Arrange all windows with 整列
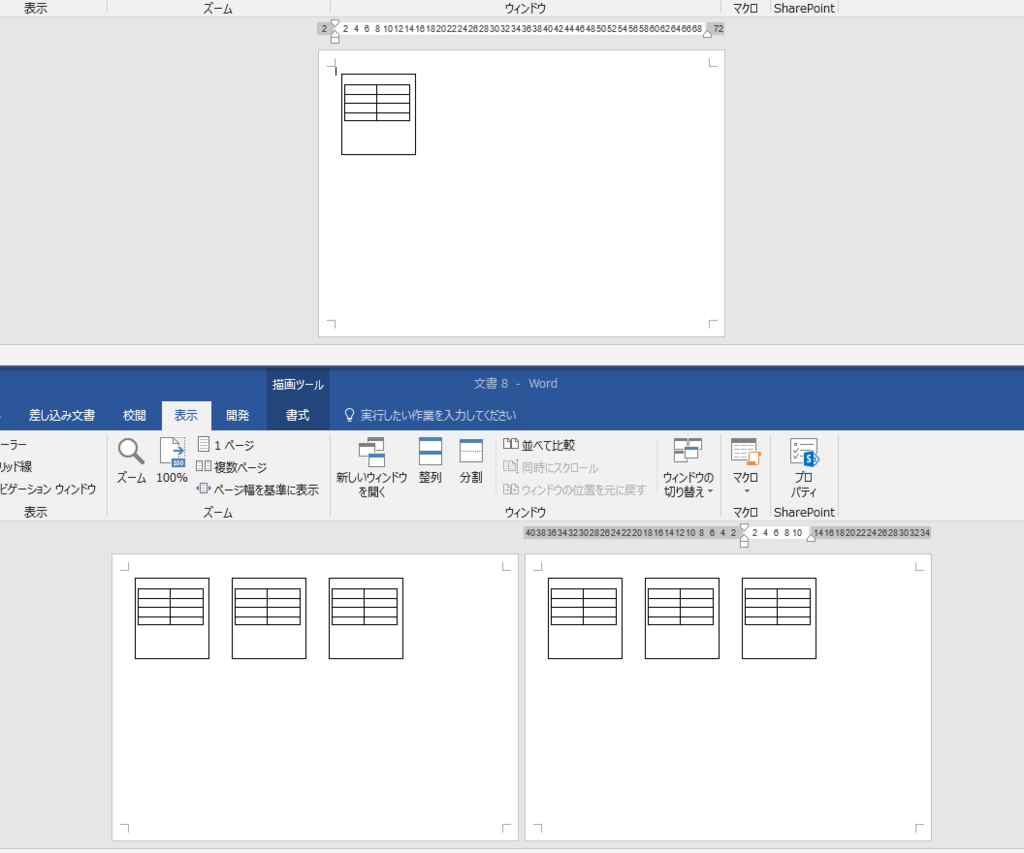1024x853 pixels. [430, 460]
